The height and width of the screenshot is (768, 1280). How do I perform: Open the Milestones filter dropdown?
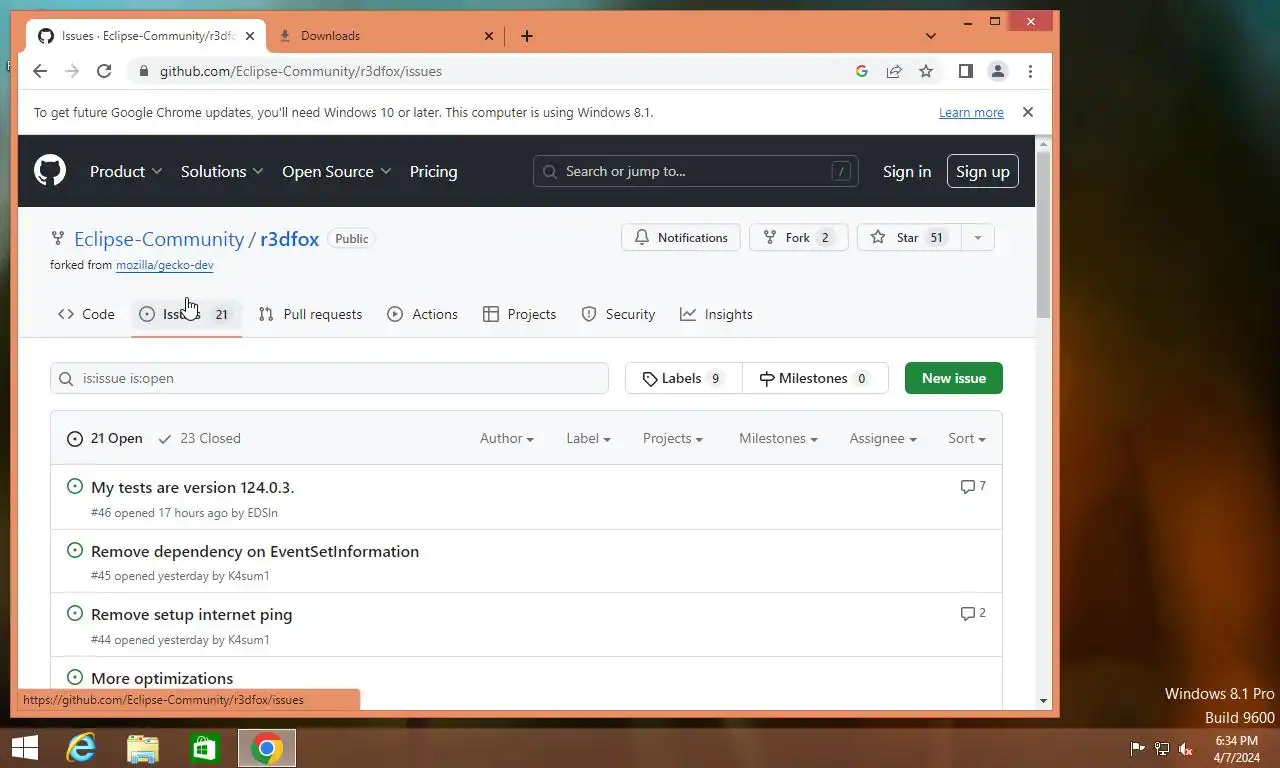[778, 438]
